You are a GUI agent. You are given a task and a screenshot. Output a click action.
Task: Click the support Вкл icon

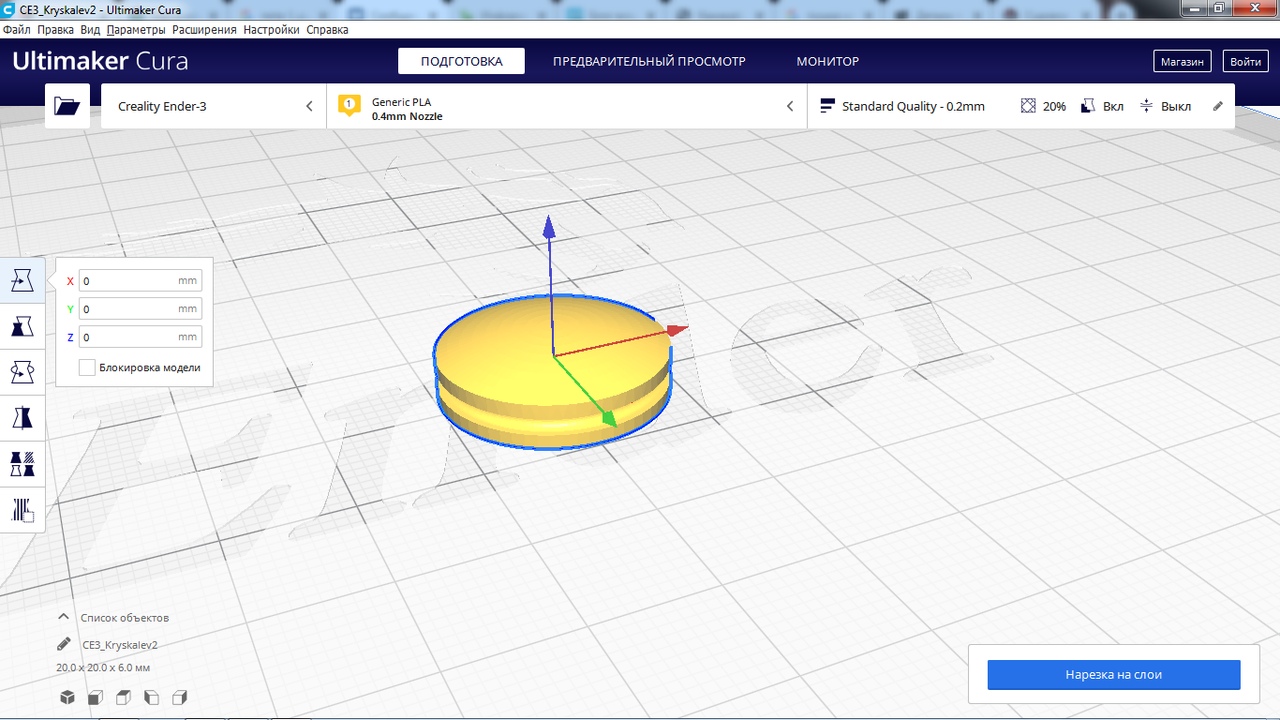click(x=1088, y=106)
